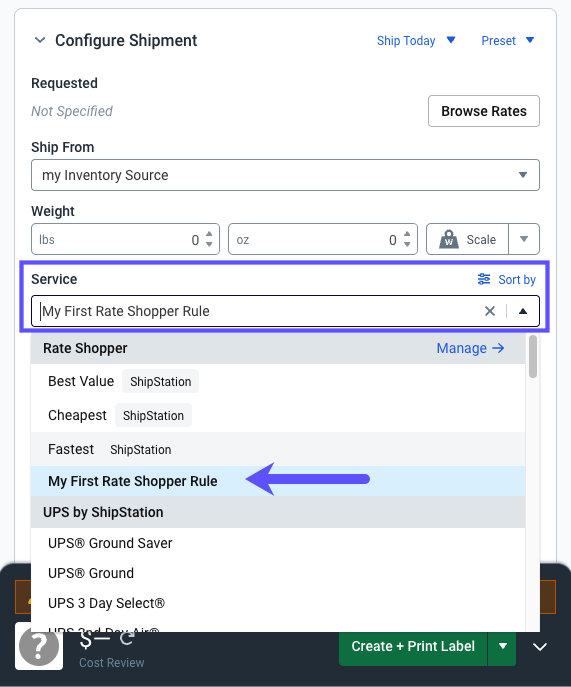Open the Scale options dropdown arrow
The height and width of the screenshot is (687, 571).
click(524, 239)
